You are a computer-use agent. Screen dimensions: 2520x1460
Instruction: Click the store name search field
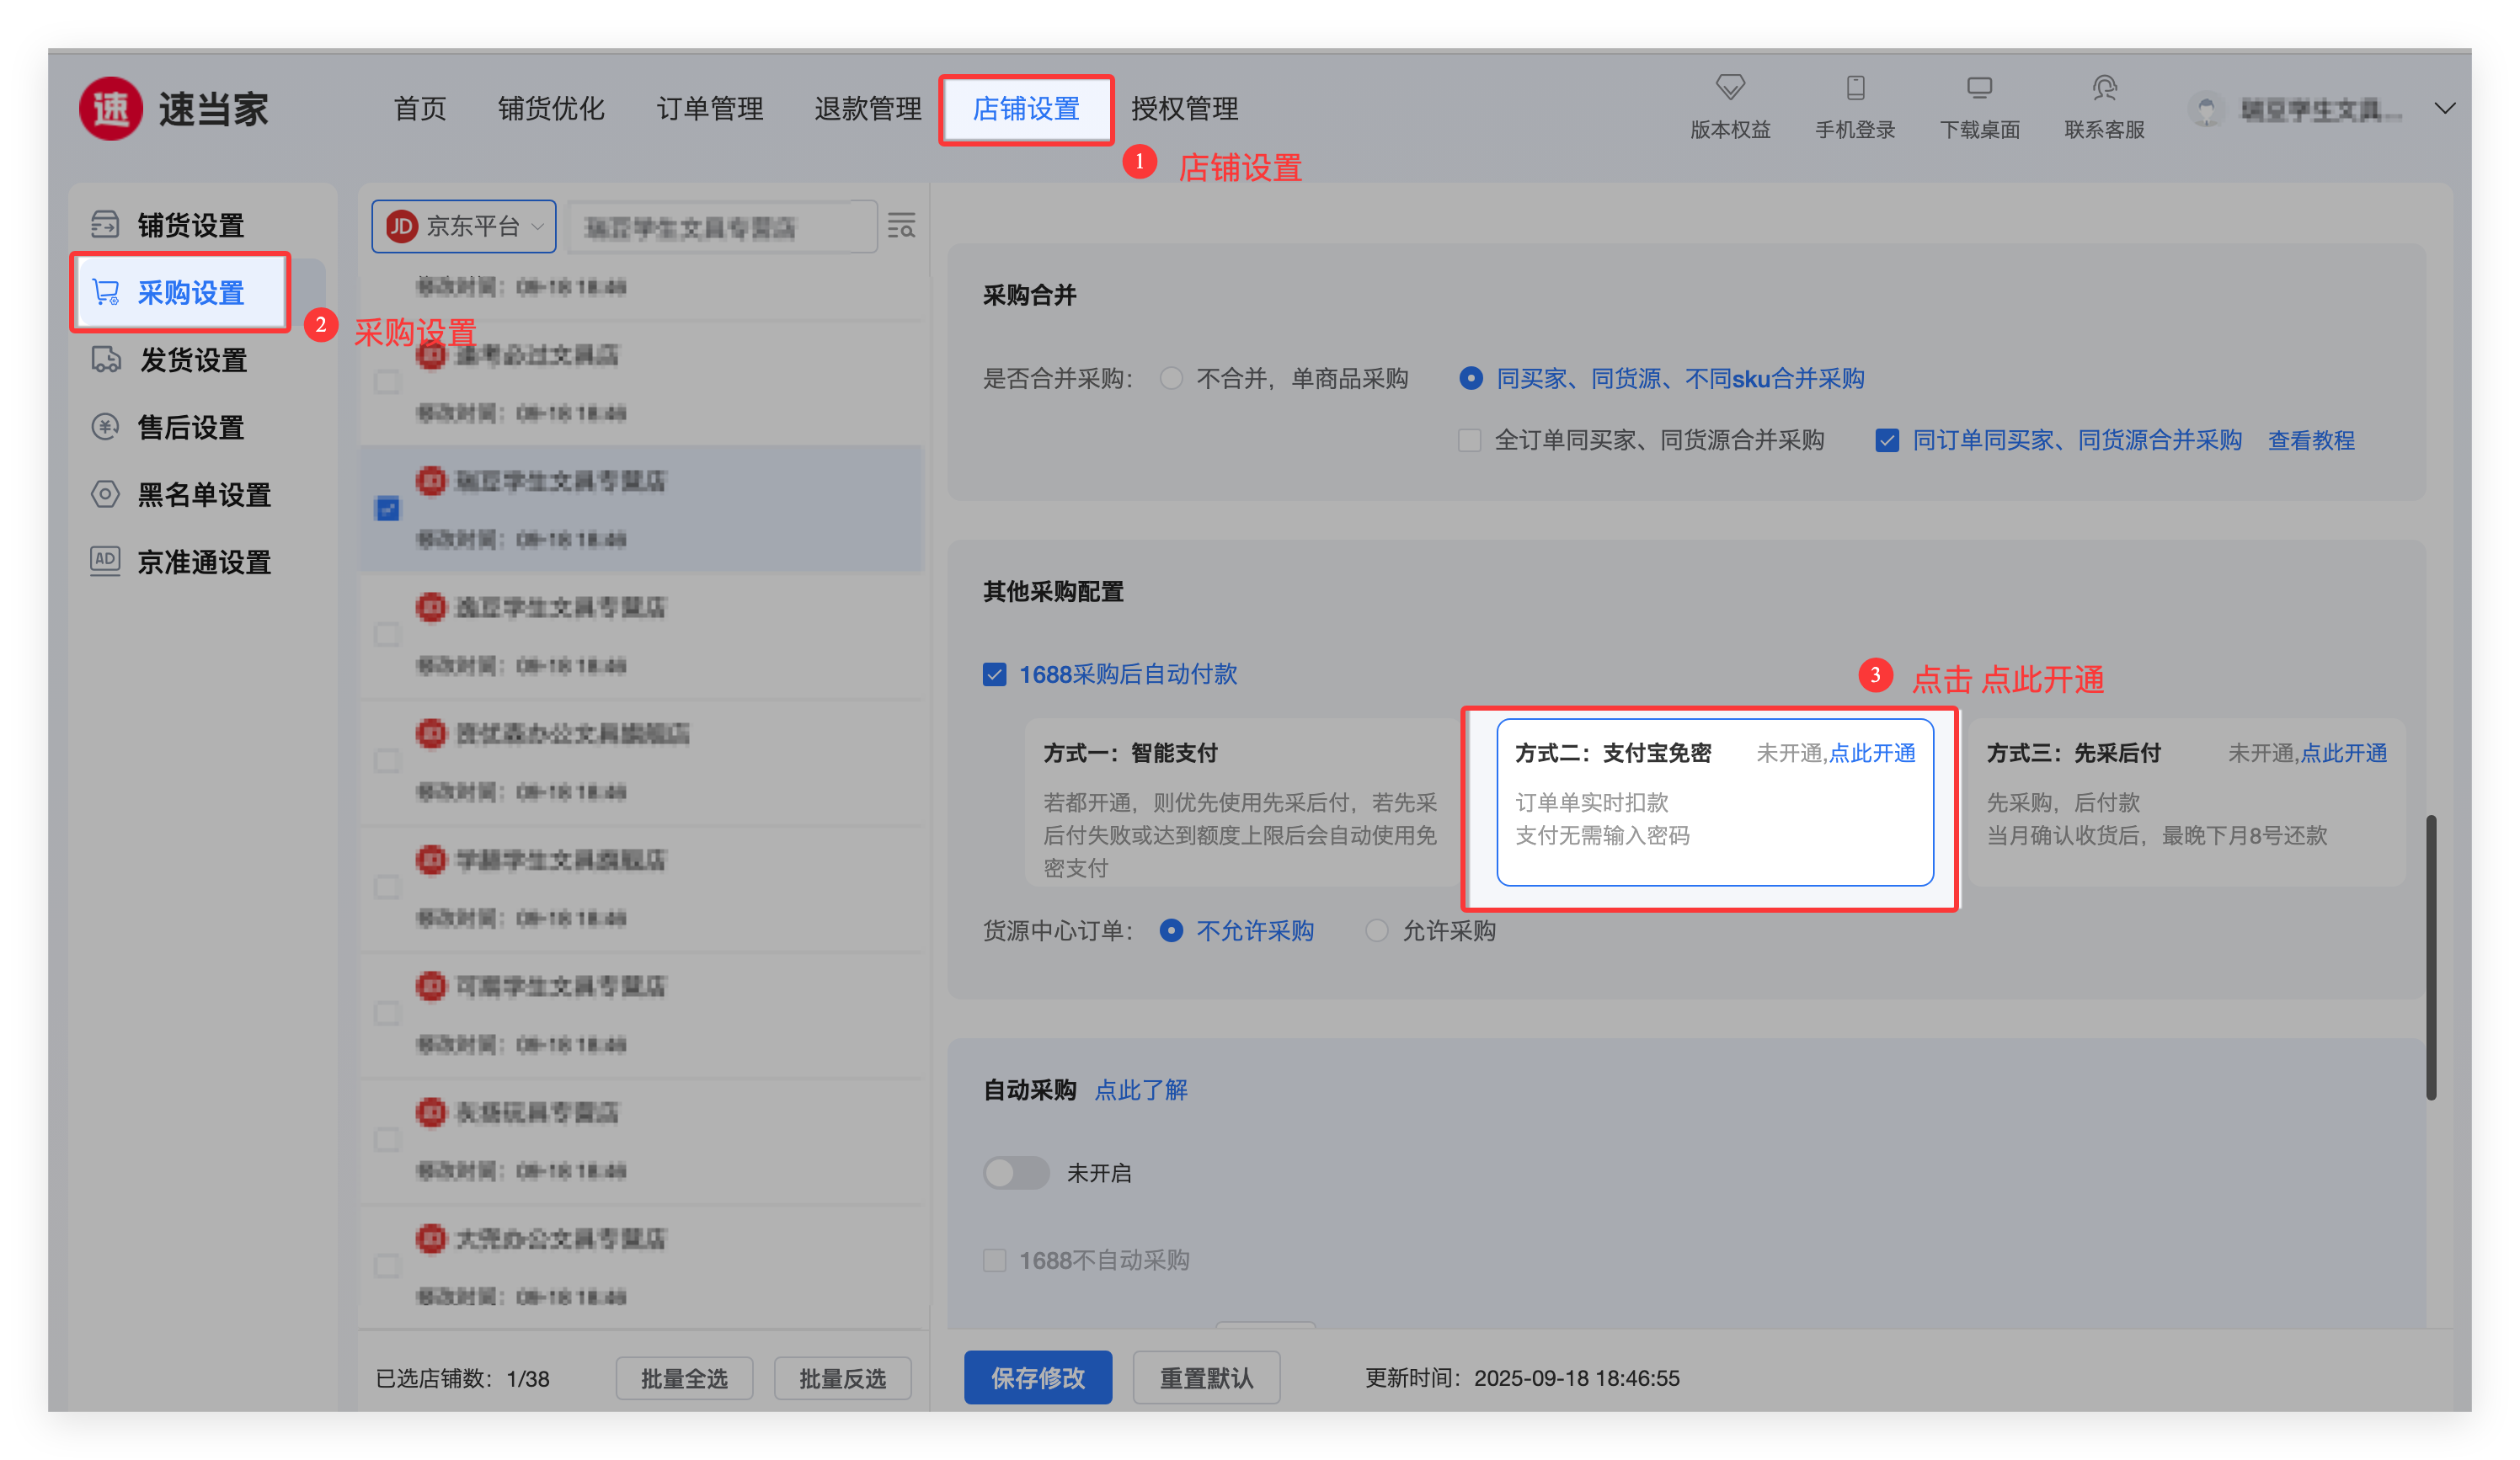point(720,227)
